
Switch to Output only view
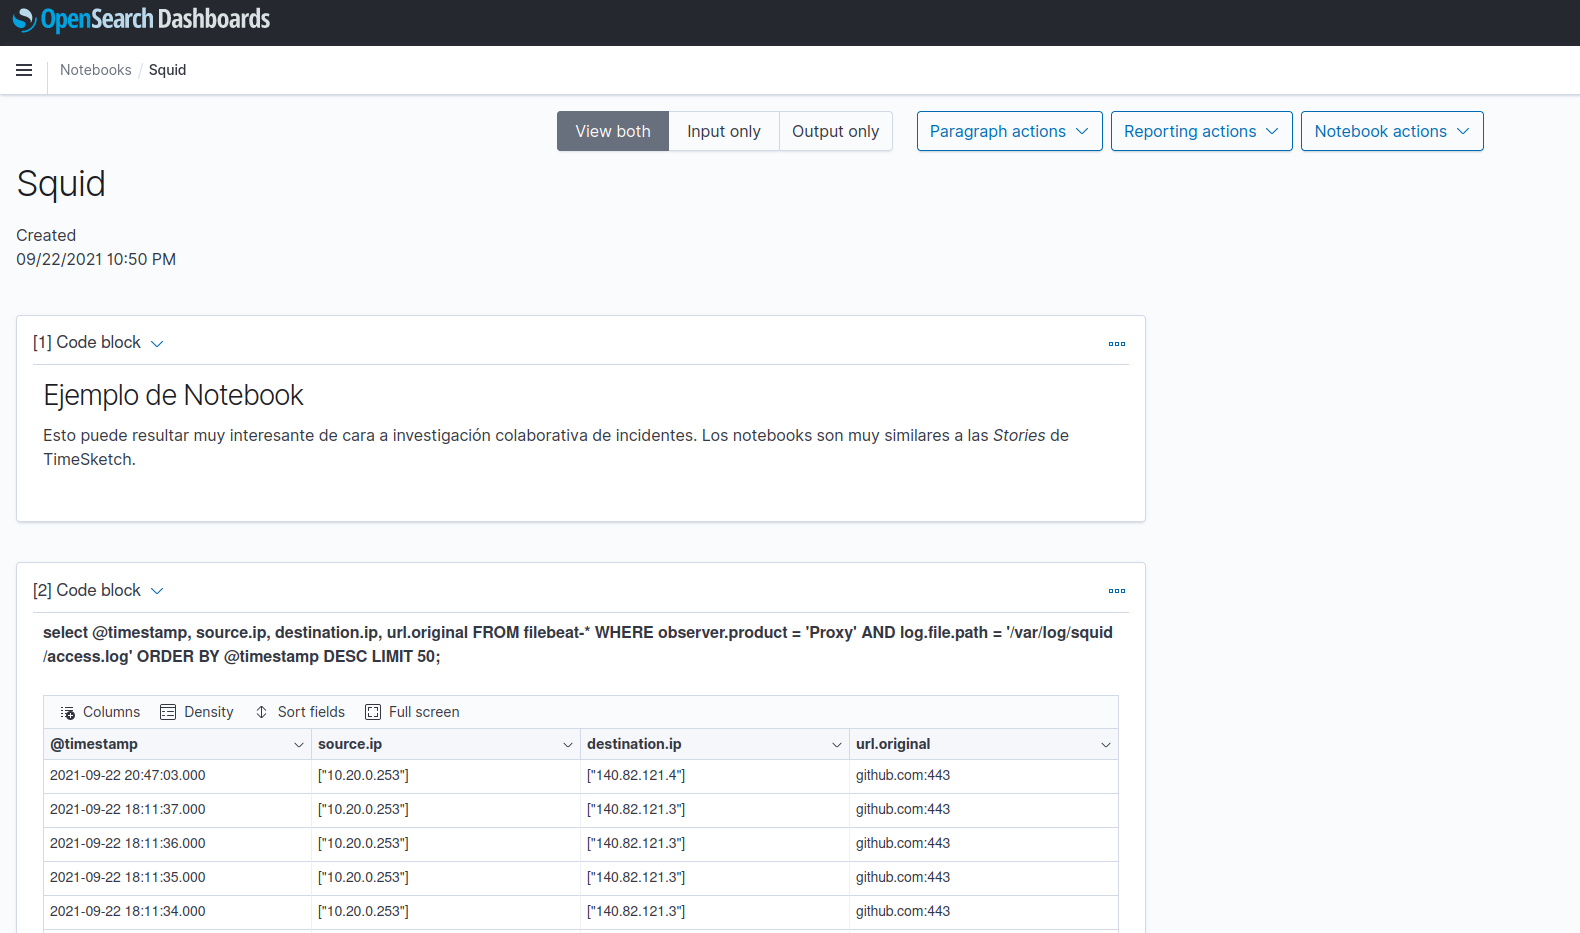(835, 131)
